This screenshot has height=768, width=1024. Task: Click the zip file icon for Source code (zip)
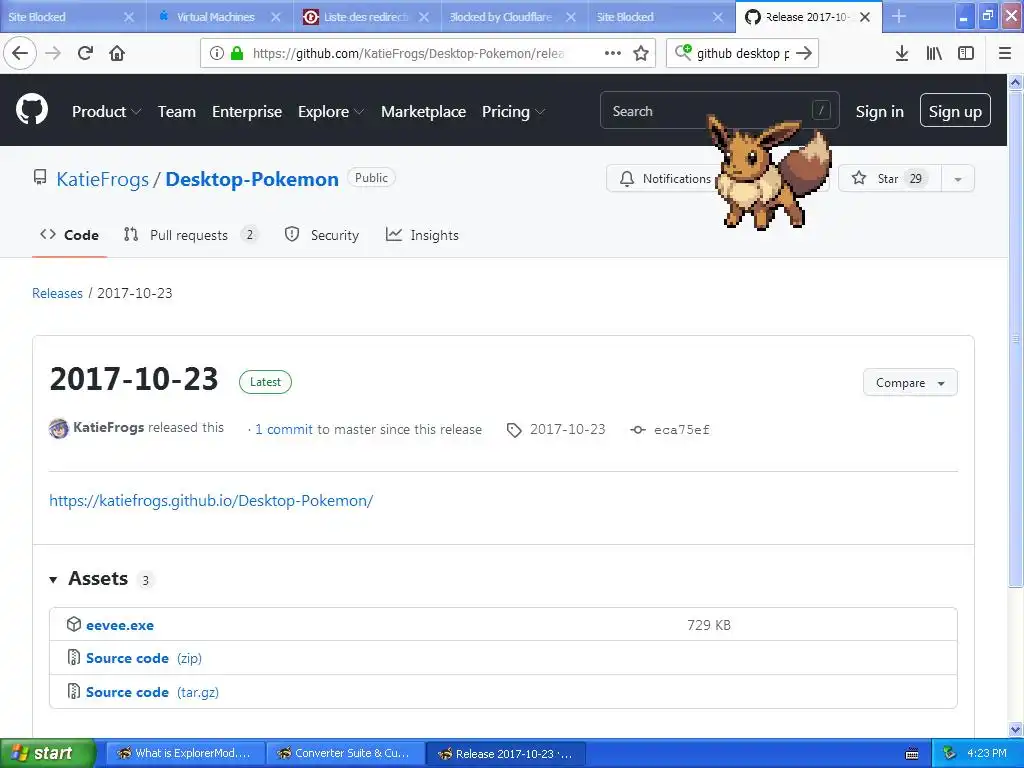tap(74, 657)
